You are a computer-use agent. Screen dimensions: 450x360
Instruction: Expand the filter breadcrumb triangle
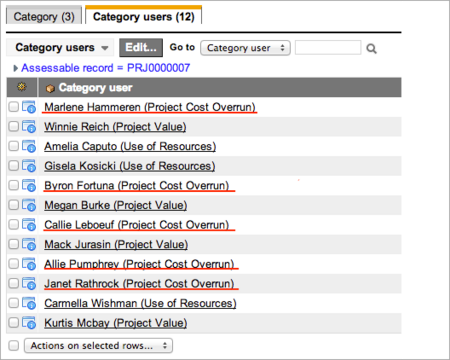click(x=15, y=68)
